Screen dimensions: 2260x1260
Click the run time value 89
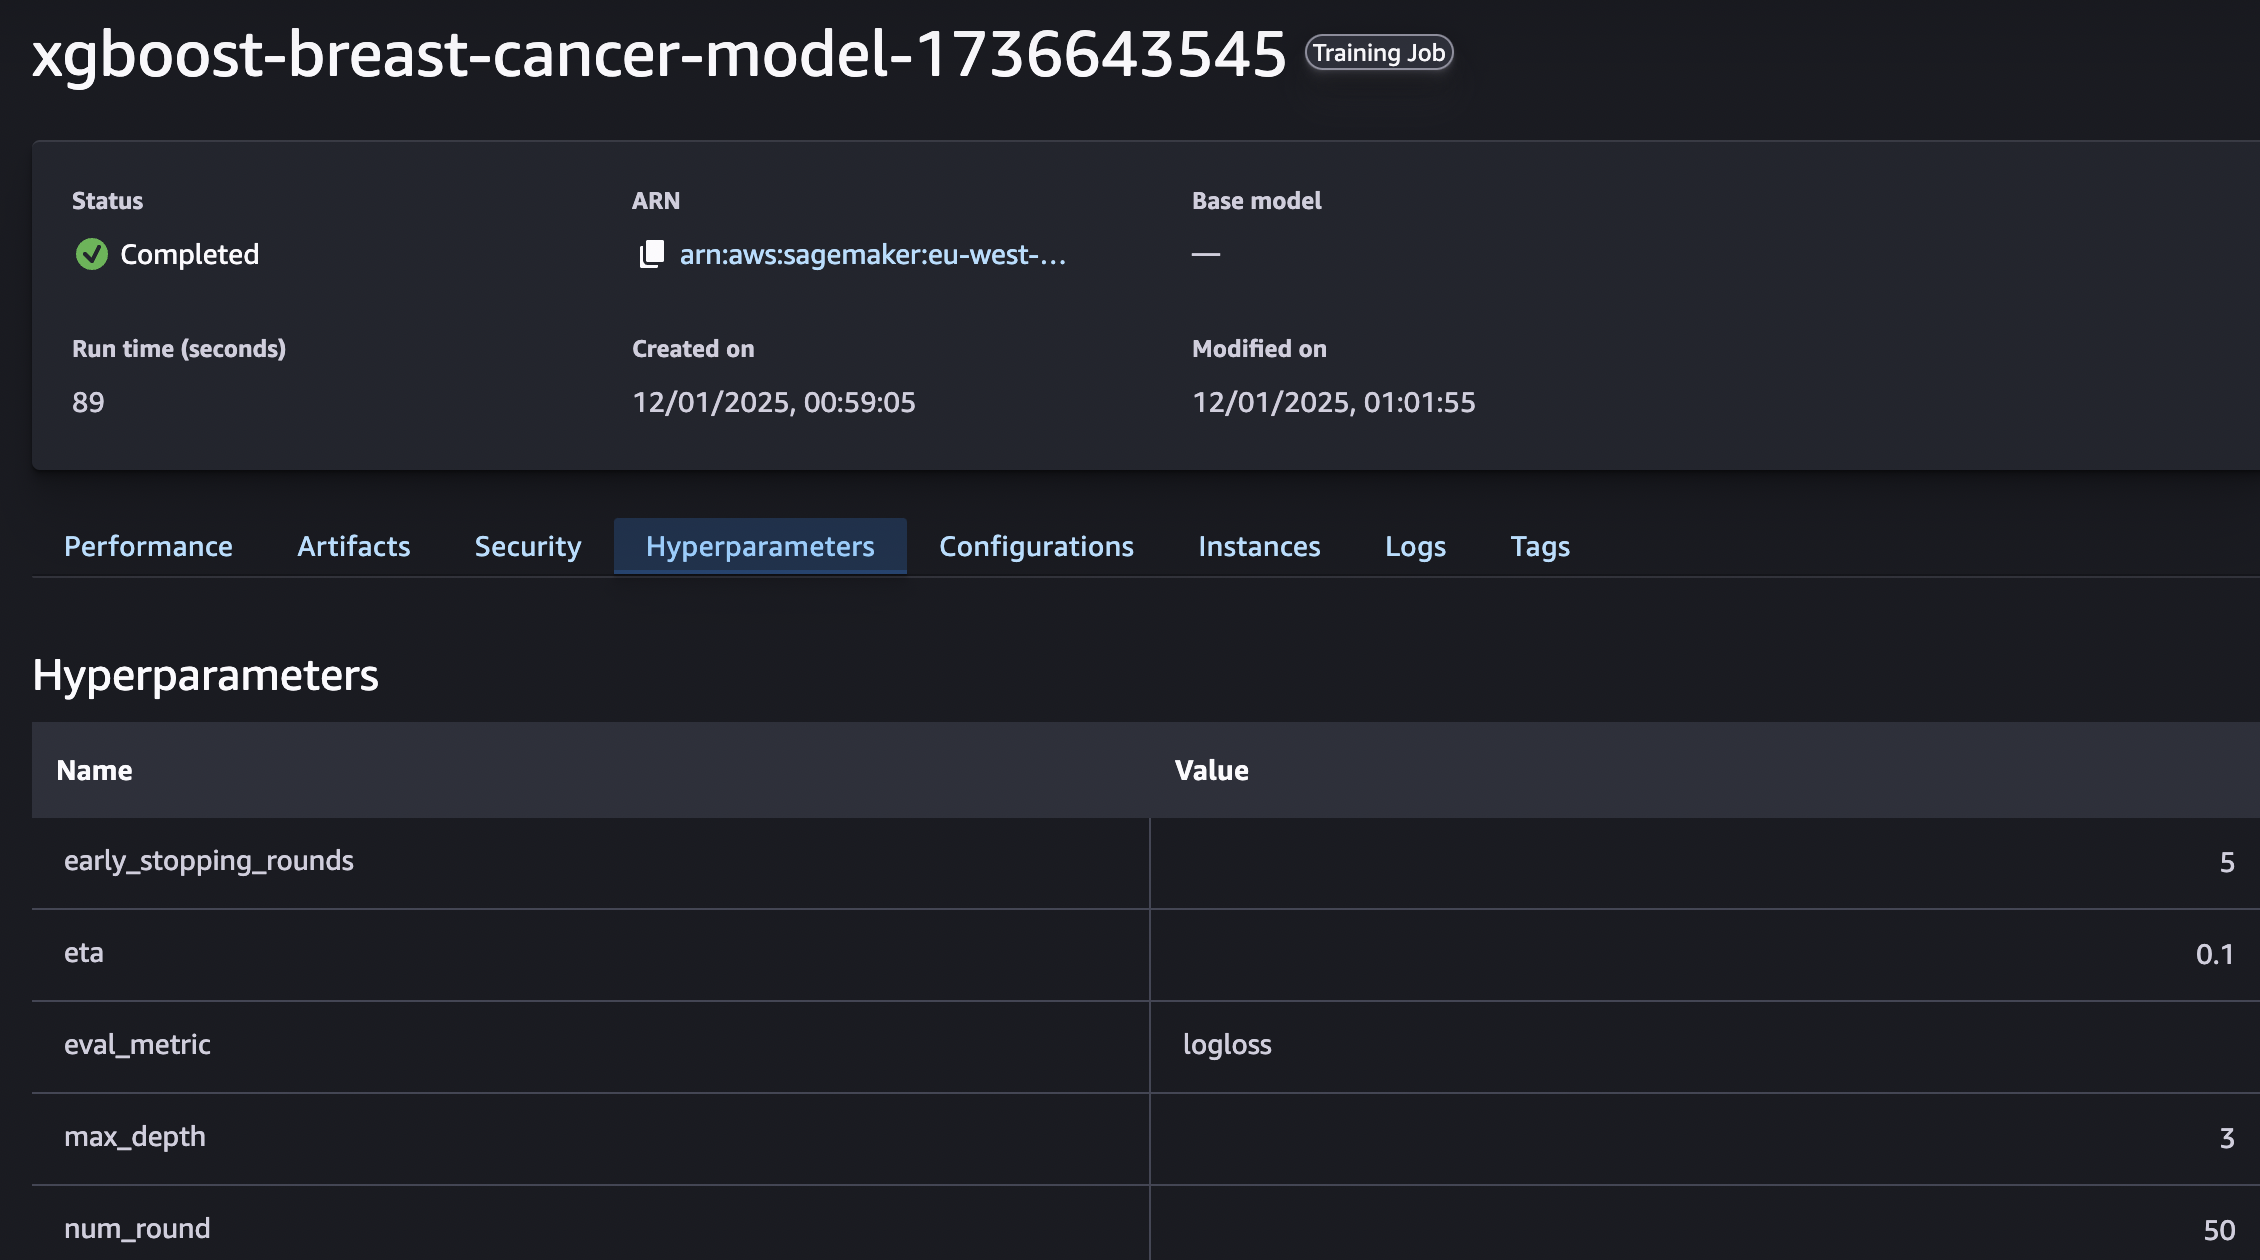88,402
